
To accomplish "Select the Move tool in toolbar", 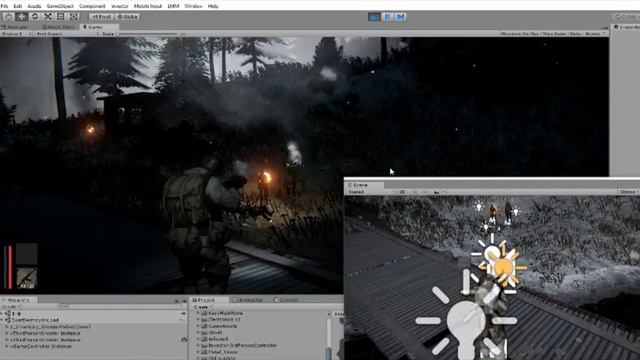I will [x=22, y=16].
